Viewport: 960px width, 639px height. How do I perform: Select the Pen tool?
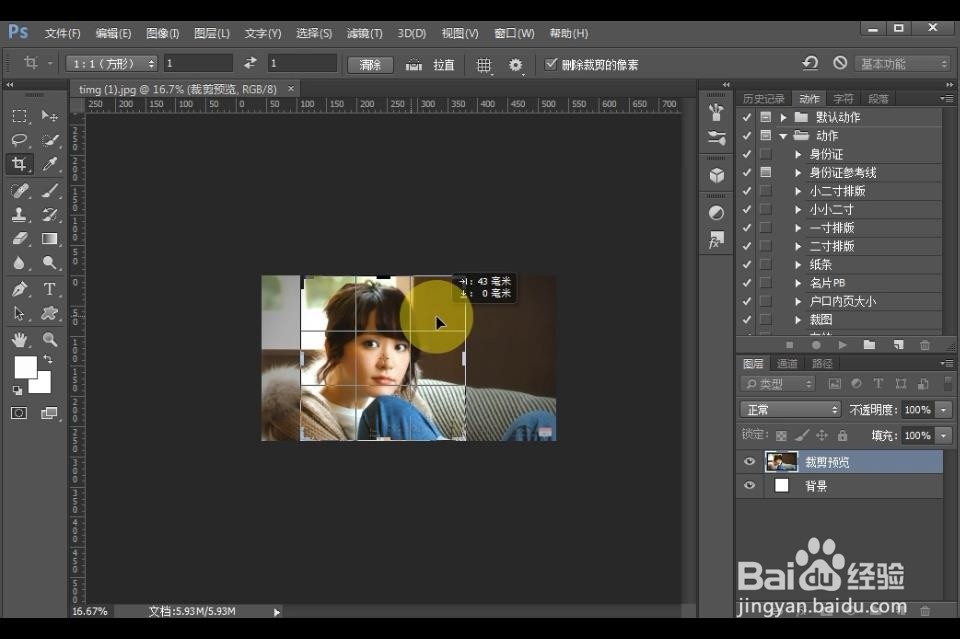coord(19,289)
